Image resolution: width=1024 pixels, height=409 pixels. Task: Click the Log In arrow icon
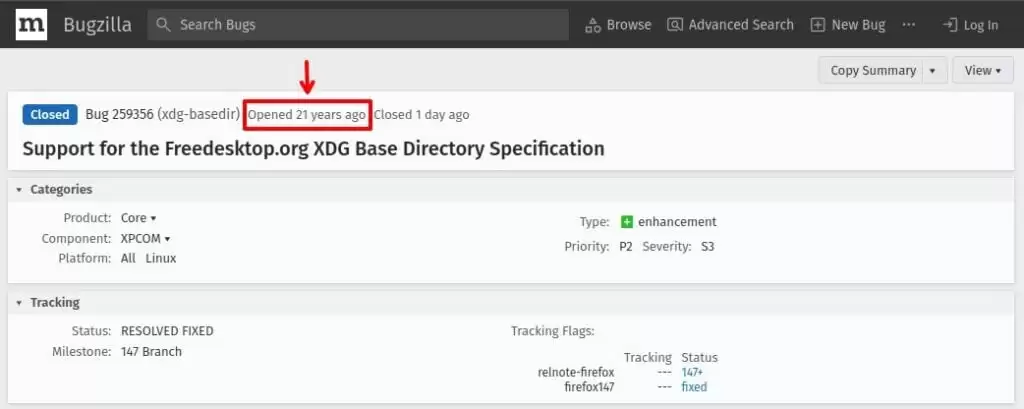tap(950, 25)
